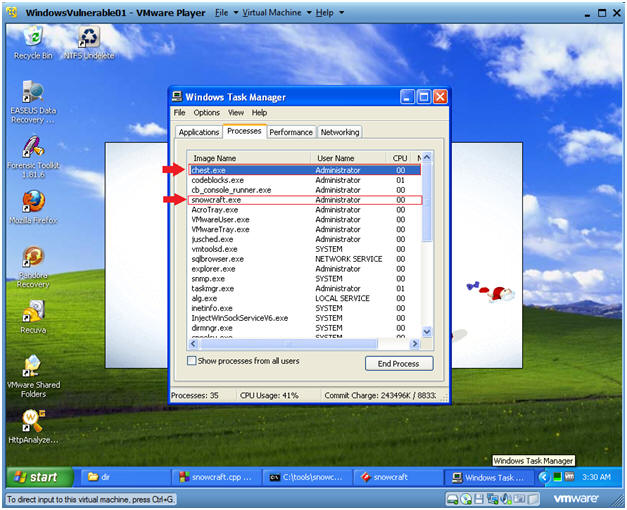Open Task Manager Help menu
Screen dimensions: 627x510
[x=259, y=113]
